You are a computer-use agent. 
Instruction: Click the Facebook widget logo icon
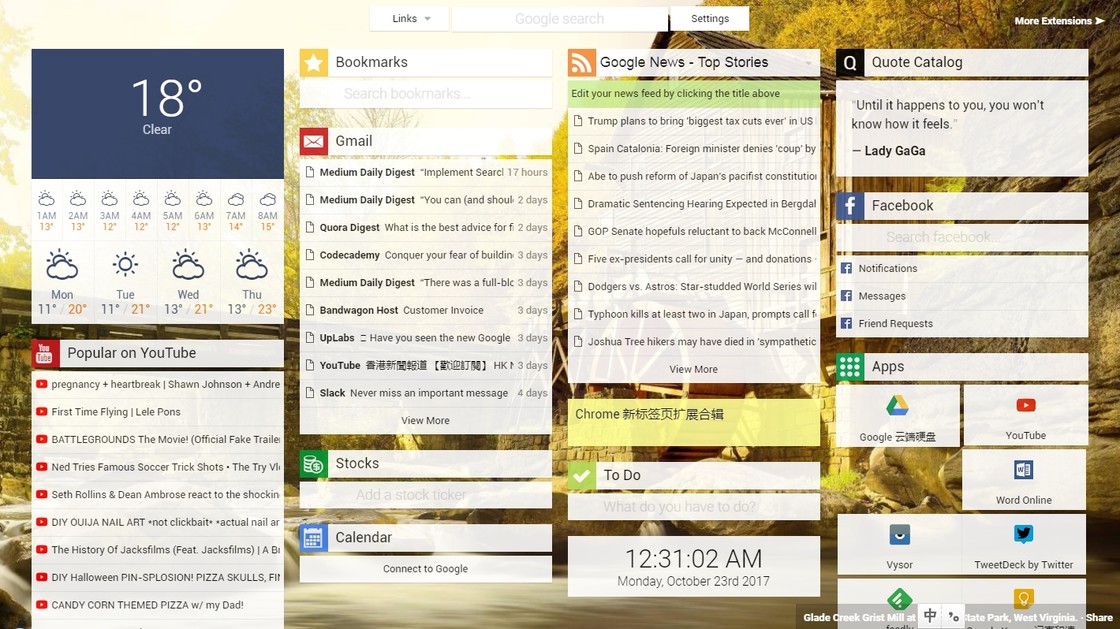pyautogui.click(x=850, y=206)
